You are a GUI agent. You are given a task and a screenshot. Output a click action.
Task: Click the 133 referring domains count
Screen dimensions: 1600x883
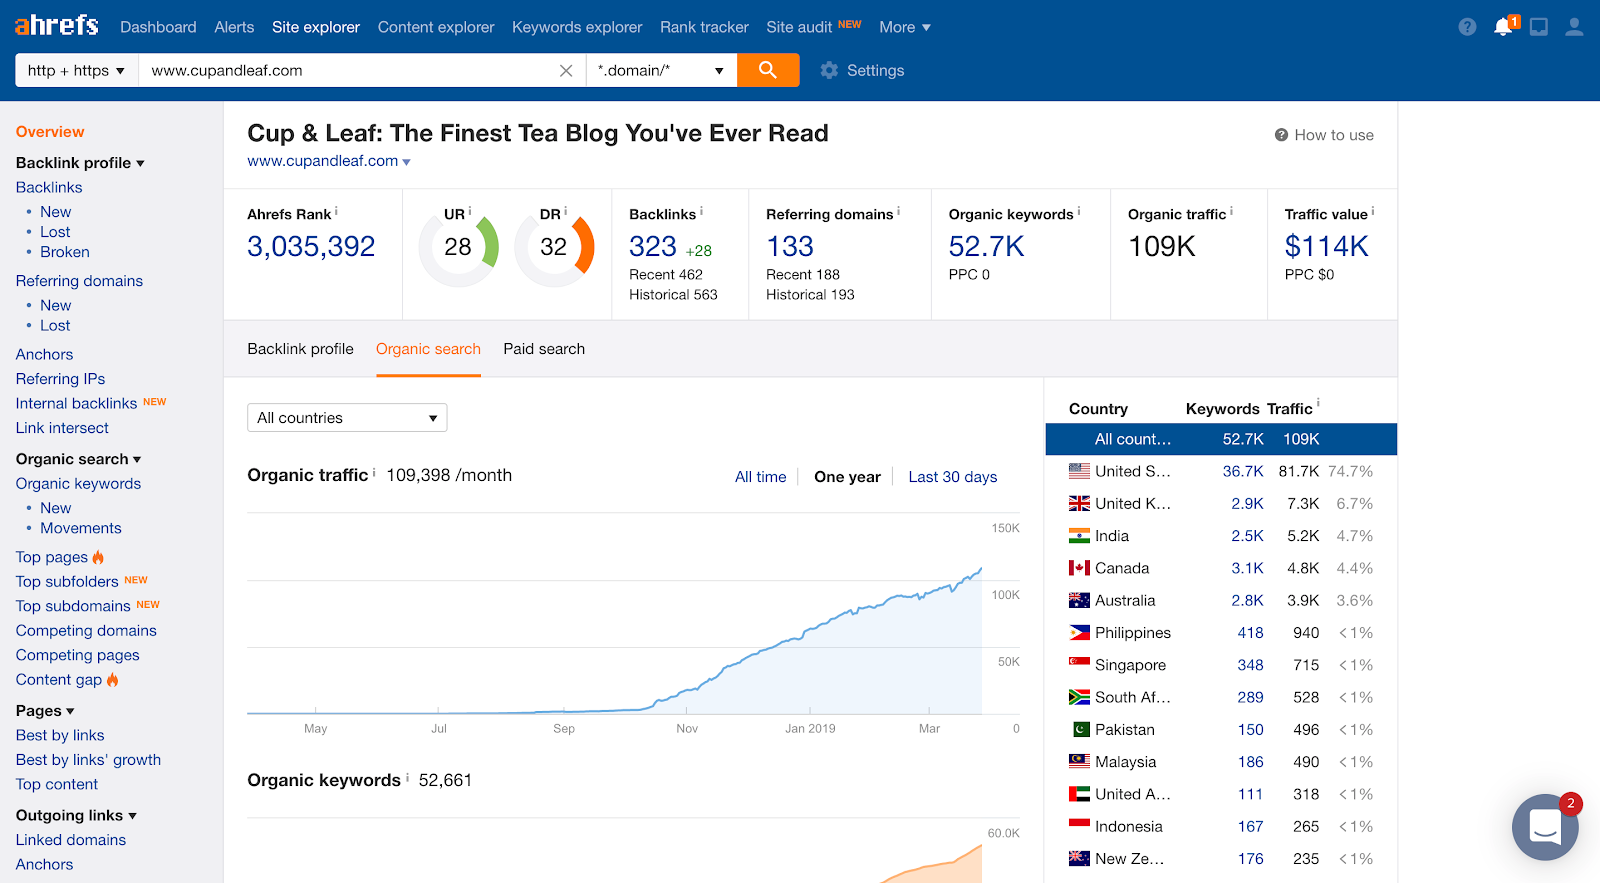click(x=790, y=247)
